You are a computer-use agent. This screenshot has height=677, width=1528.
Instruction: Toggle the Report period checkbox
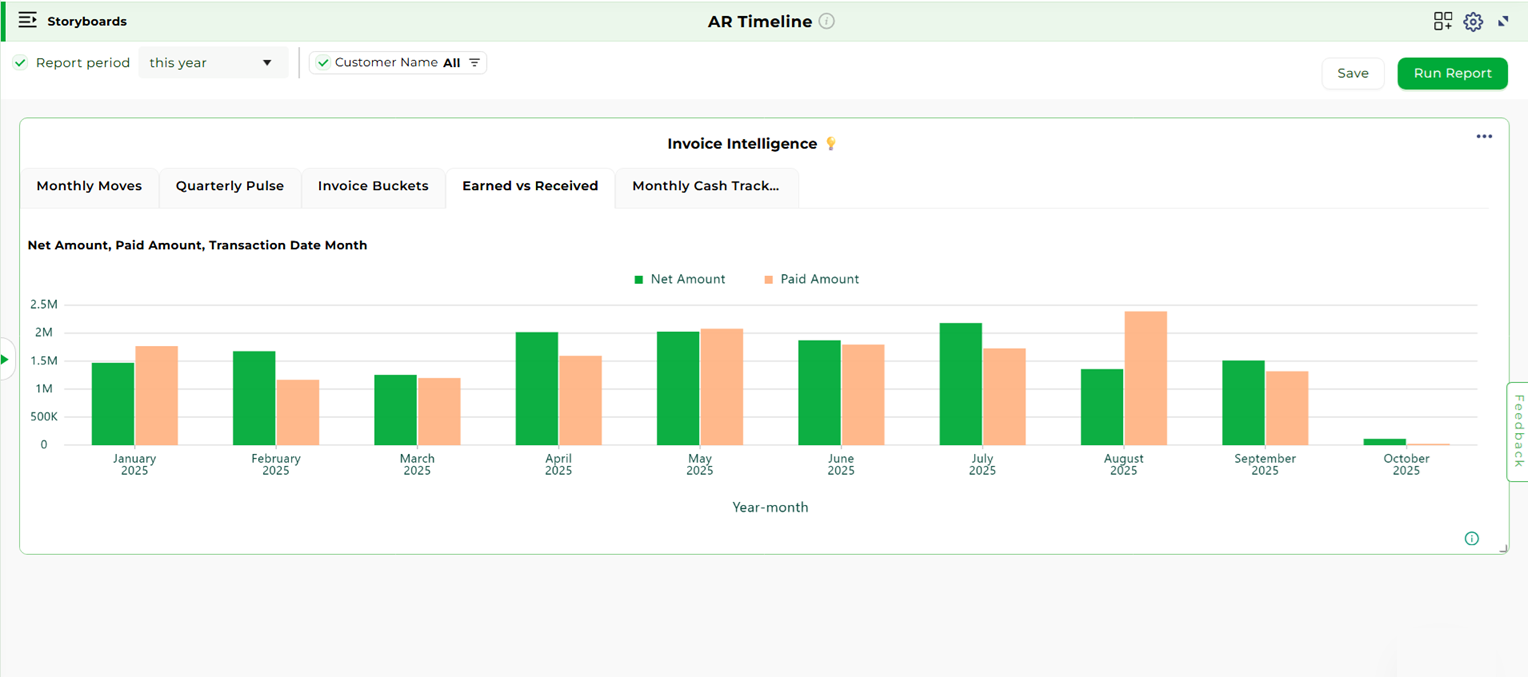click(20, 63)
